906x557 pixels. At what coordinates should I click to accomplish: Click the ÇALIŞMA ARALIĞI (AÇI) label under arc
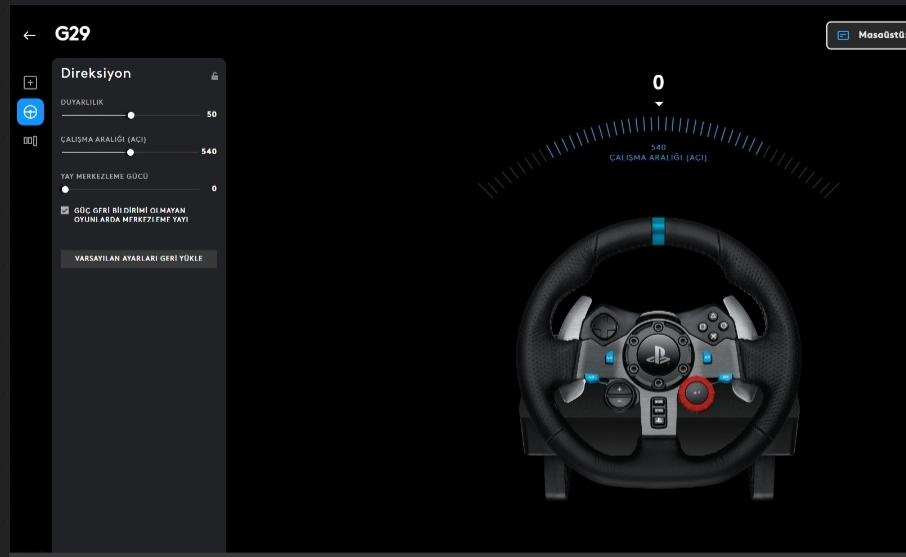click(x=658, y=157)
